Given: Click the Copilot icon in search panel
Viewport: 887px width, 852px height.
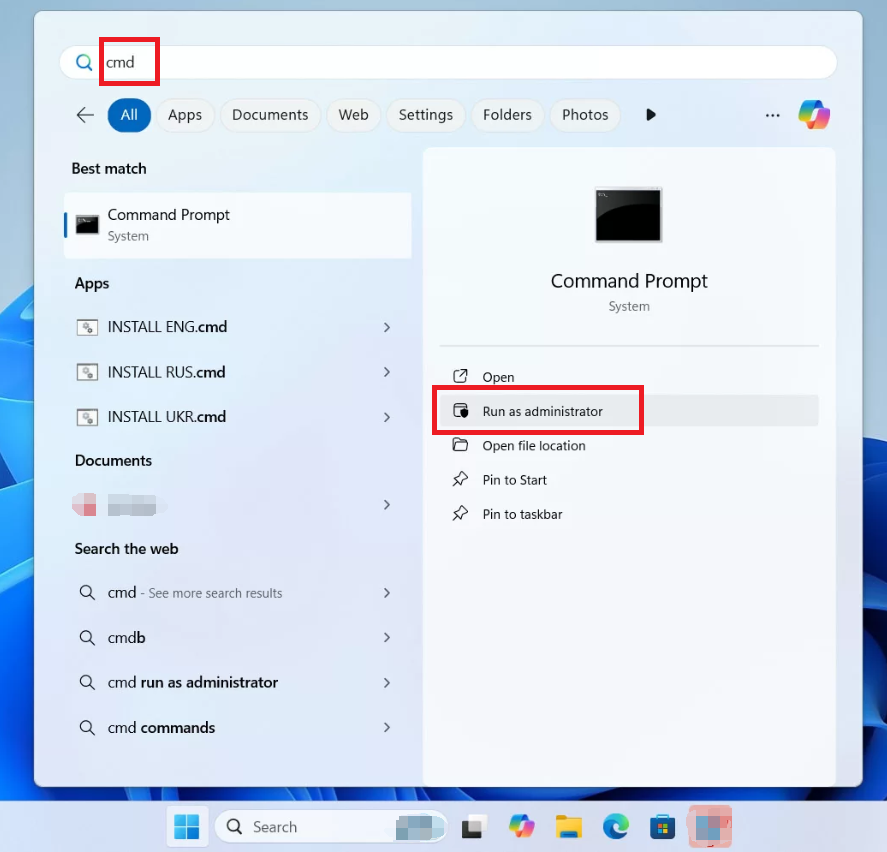Looking at the screenshot, I should (814, 115).
